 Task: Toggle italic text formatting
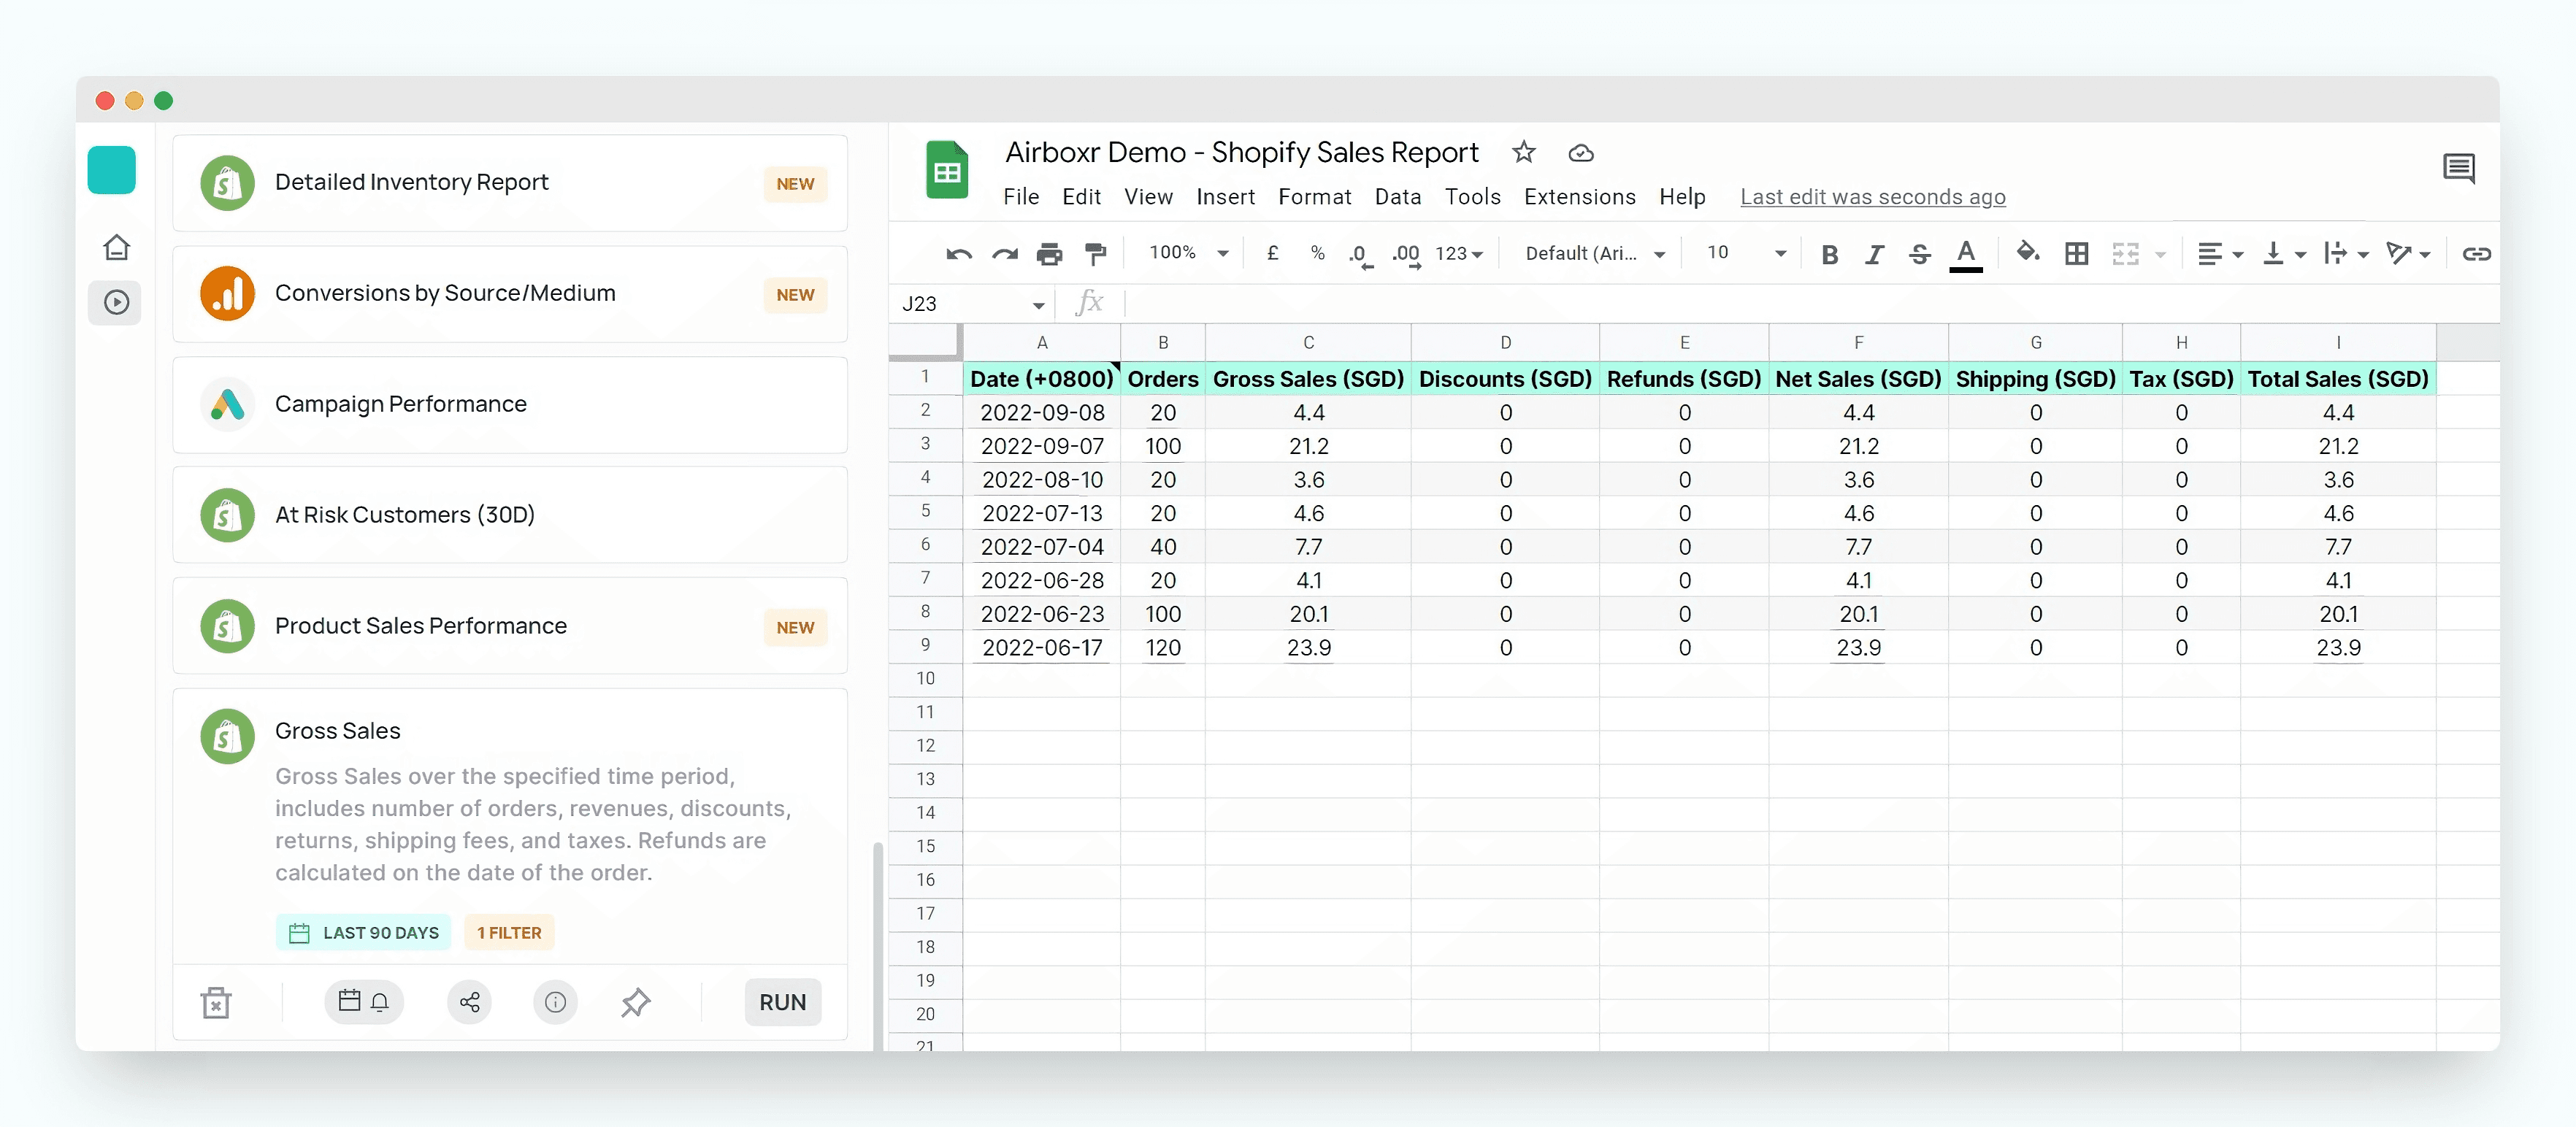[x=1874, y=254]
